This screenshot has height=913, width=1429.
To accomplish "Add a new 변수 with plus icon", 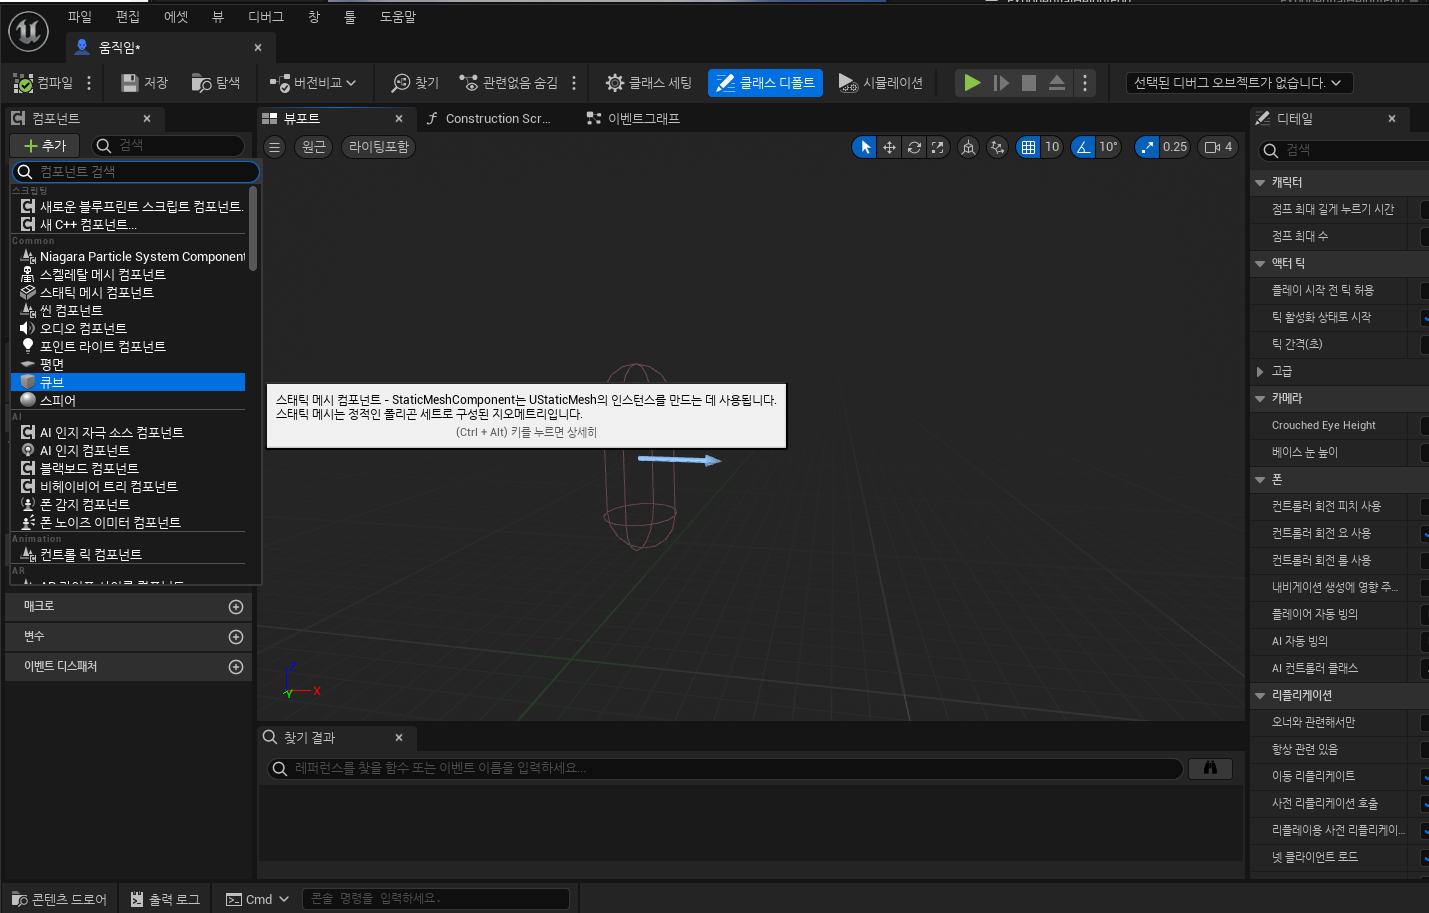I will tap(236, 637).
